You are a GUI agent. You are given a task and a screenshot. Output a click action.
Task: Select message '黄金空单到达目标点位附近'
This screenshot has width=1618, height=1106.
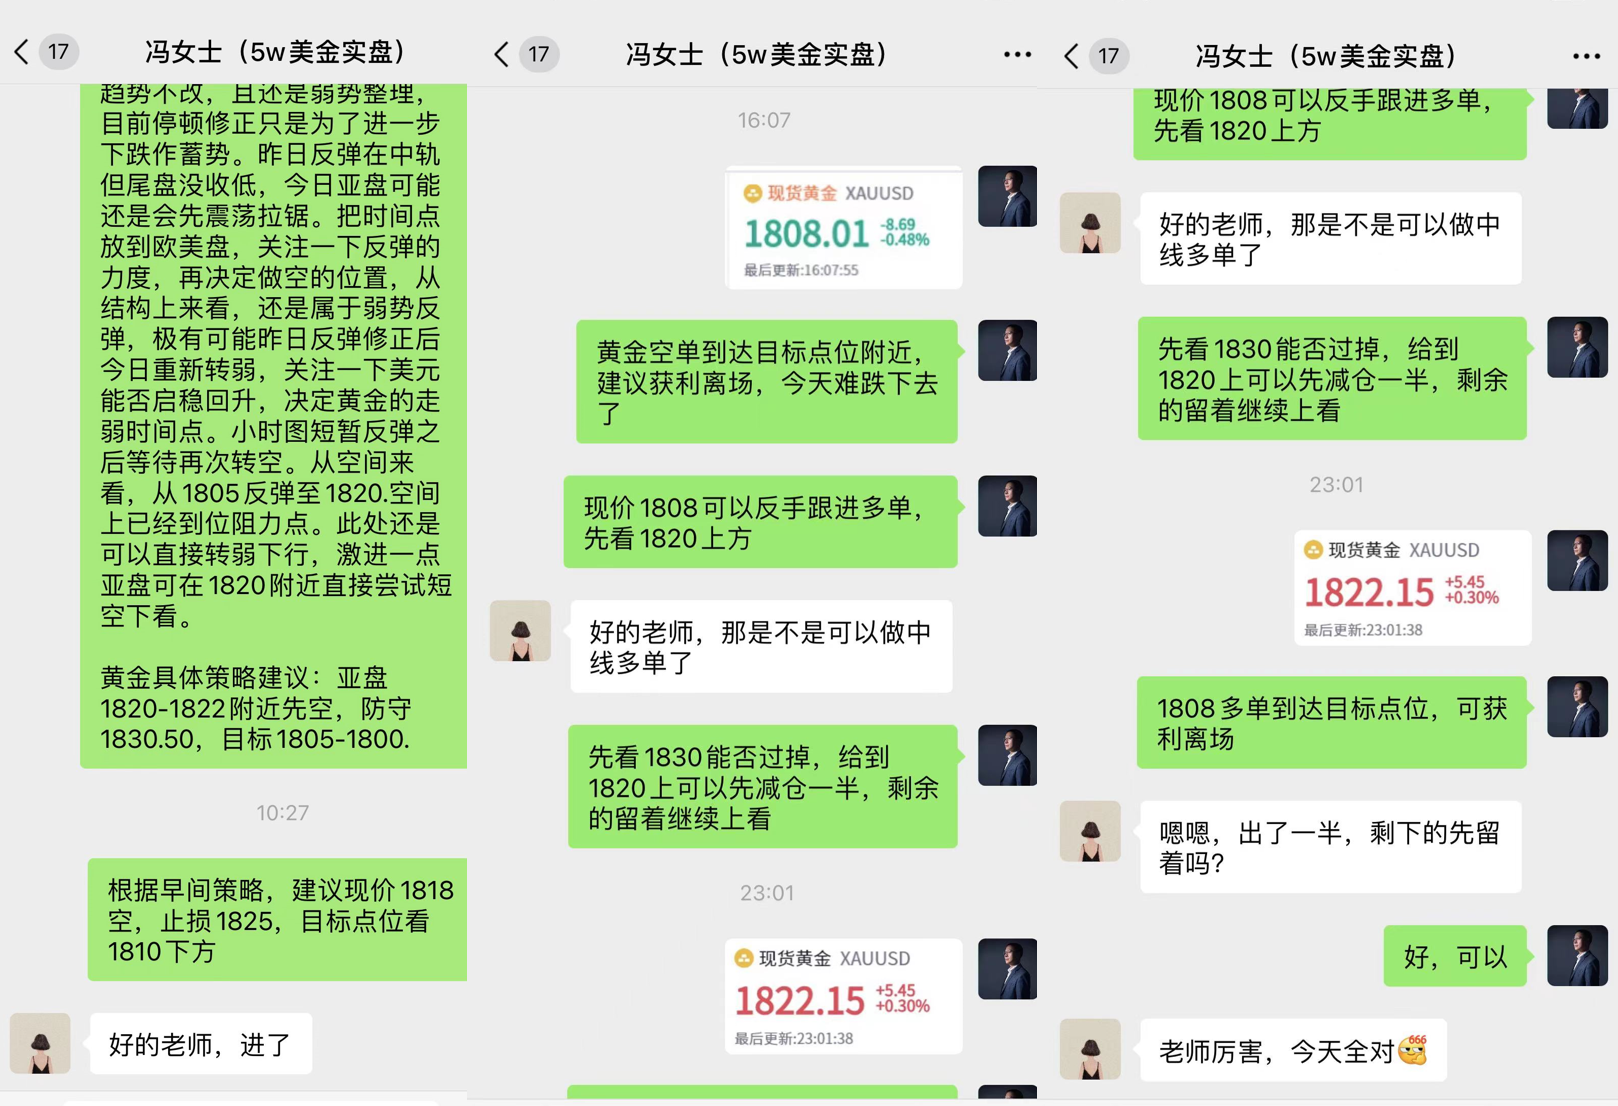click(x=767, y=382)
